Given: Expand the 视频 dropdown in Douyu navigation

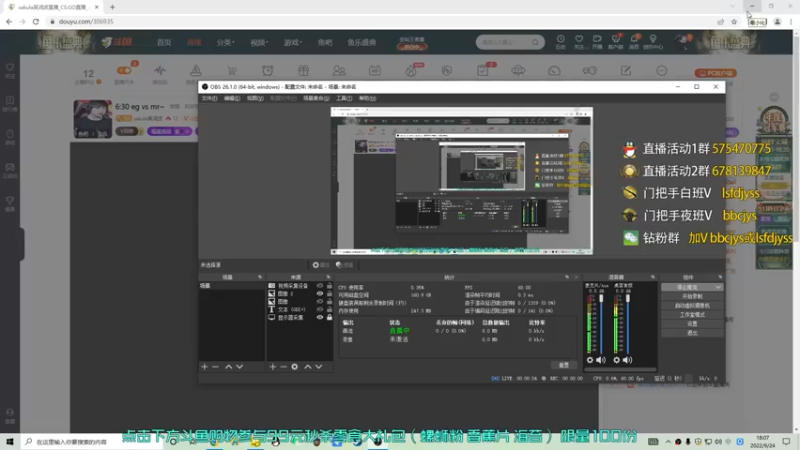Looking at the screenshot, I should [259, 43].
